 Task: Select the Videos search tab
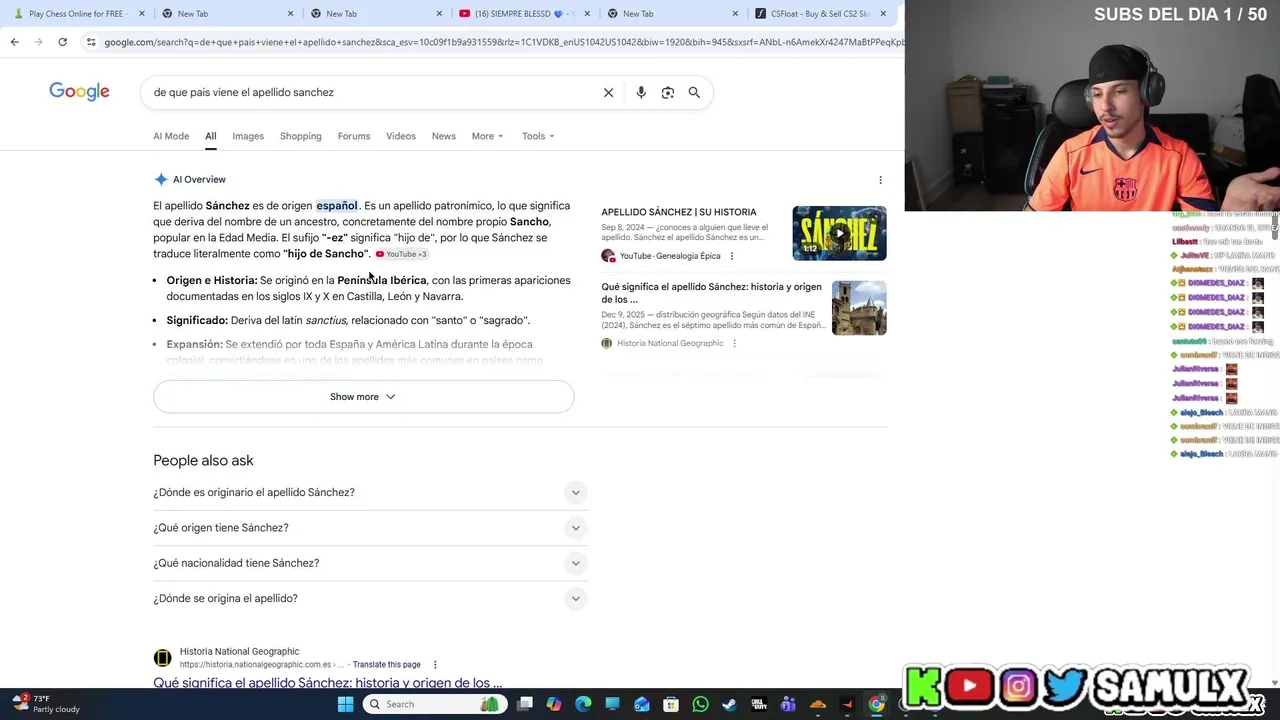pyautogui.click(x=401, y=136)
